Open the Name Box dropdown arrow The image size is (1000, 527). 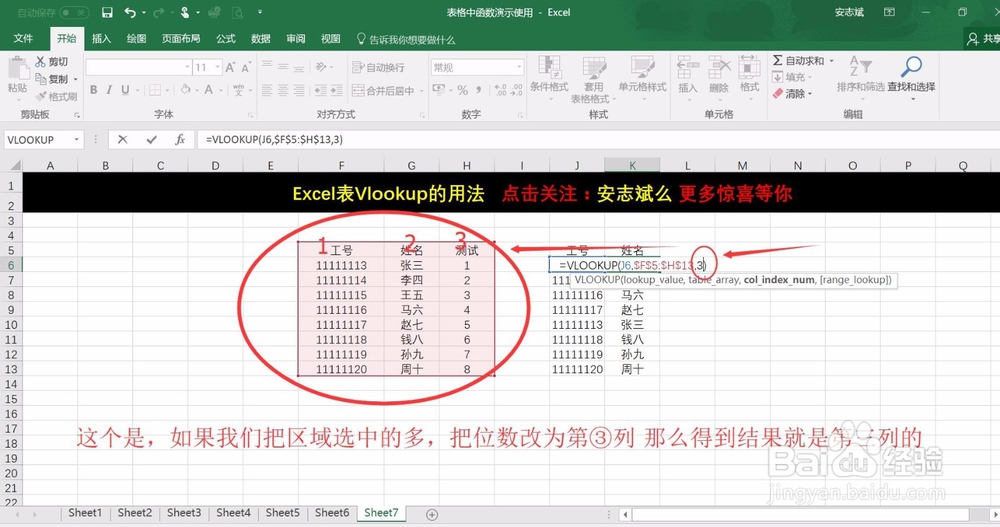(x=77, y=140)
